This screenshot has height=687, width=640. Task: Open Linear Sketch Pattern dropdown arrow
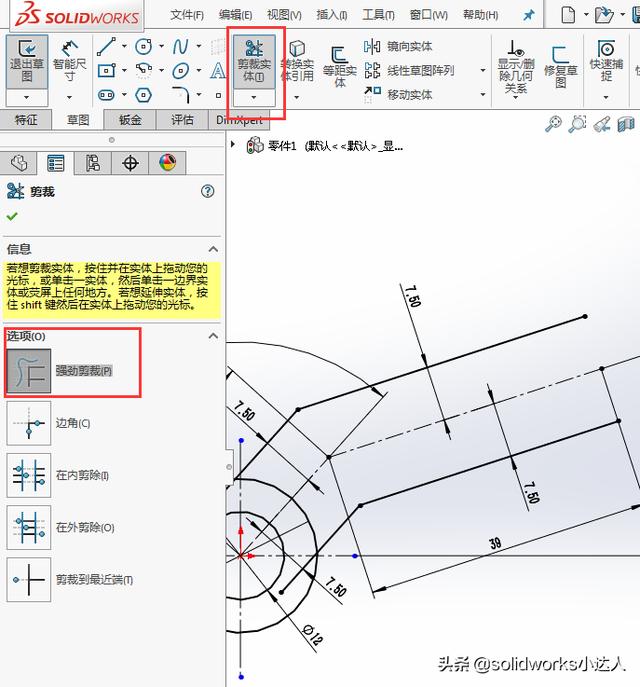point(483,70)
